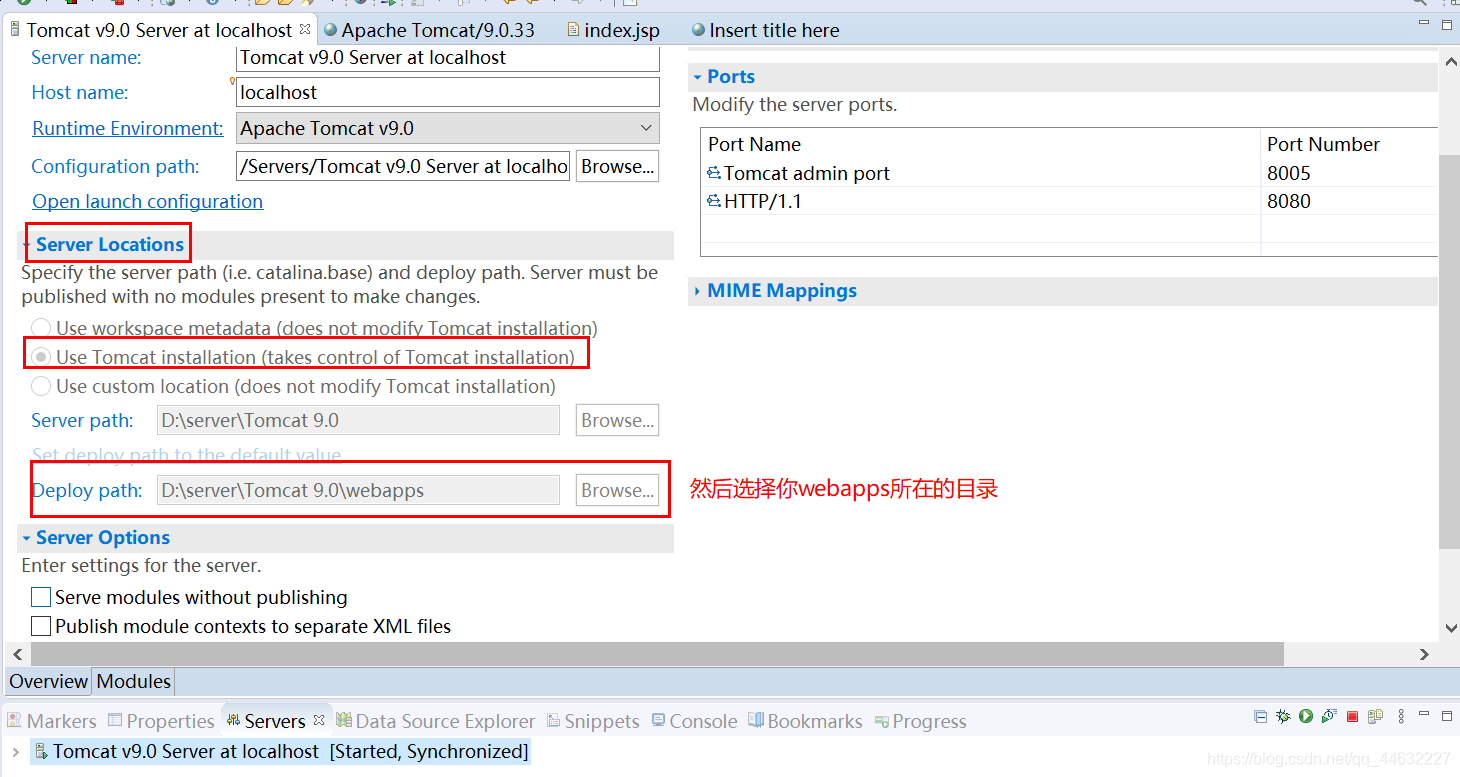The image size is (1460, 777).
Task: Collapse the Ports section
Action: tap(697, 77)
